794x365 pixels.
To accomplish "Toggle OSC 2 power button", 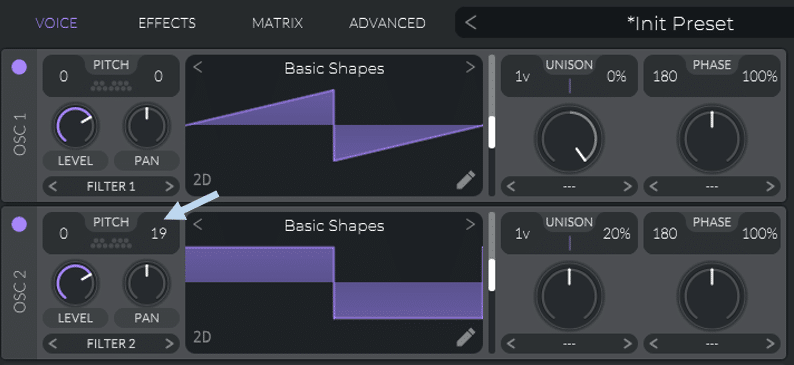I will click(x=19, y=223).
